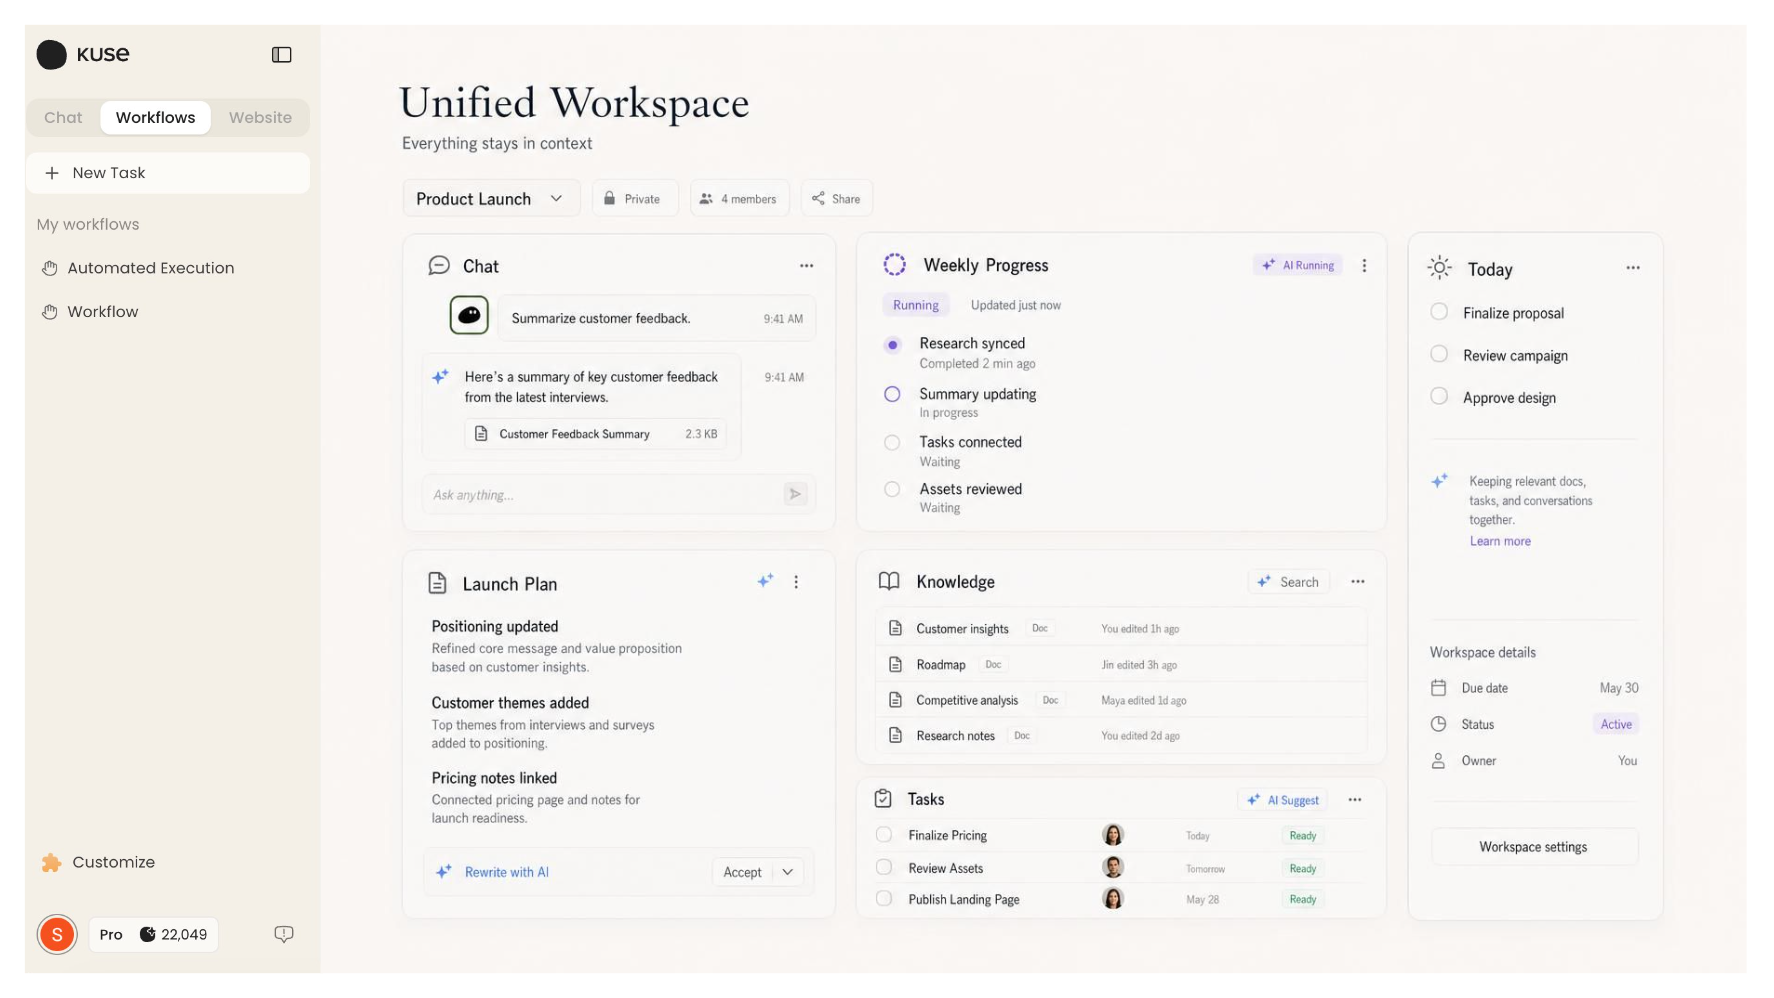
Task: Follow the Learn more link
Action: 1500,541
